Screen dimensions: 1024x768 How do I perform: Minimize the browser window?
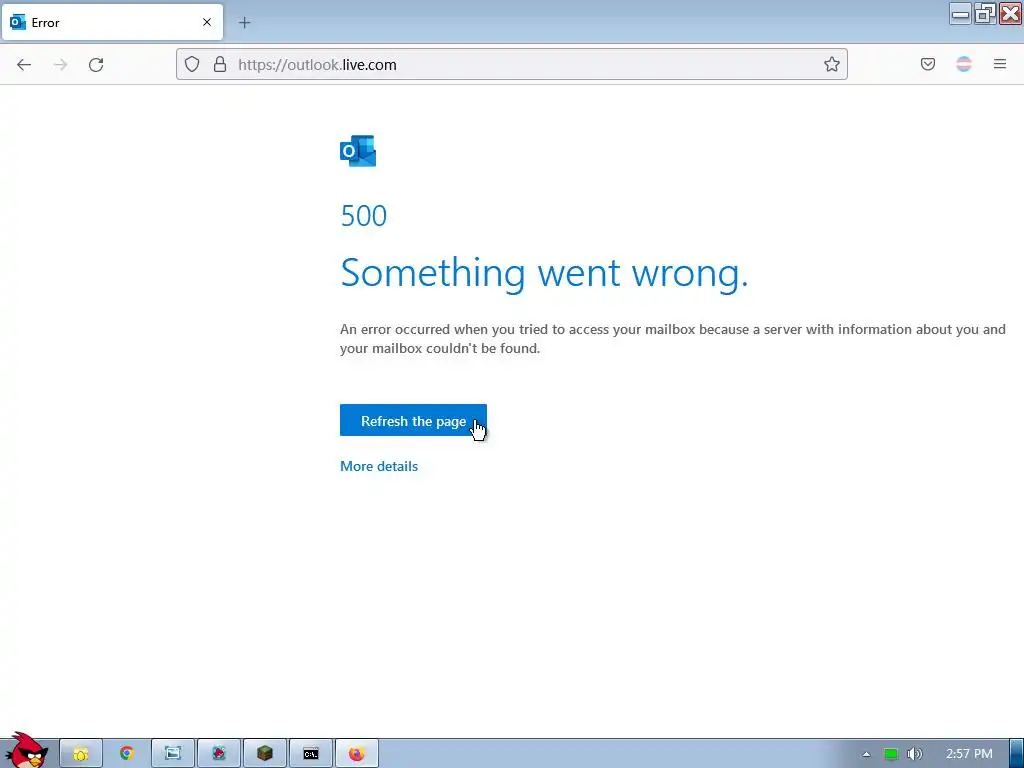coord(961,14)
